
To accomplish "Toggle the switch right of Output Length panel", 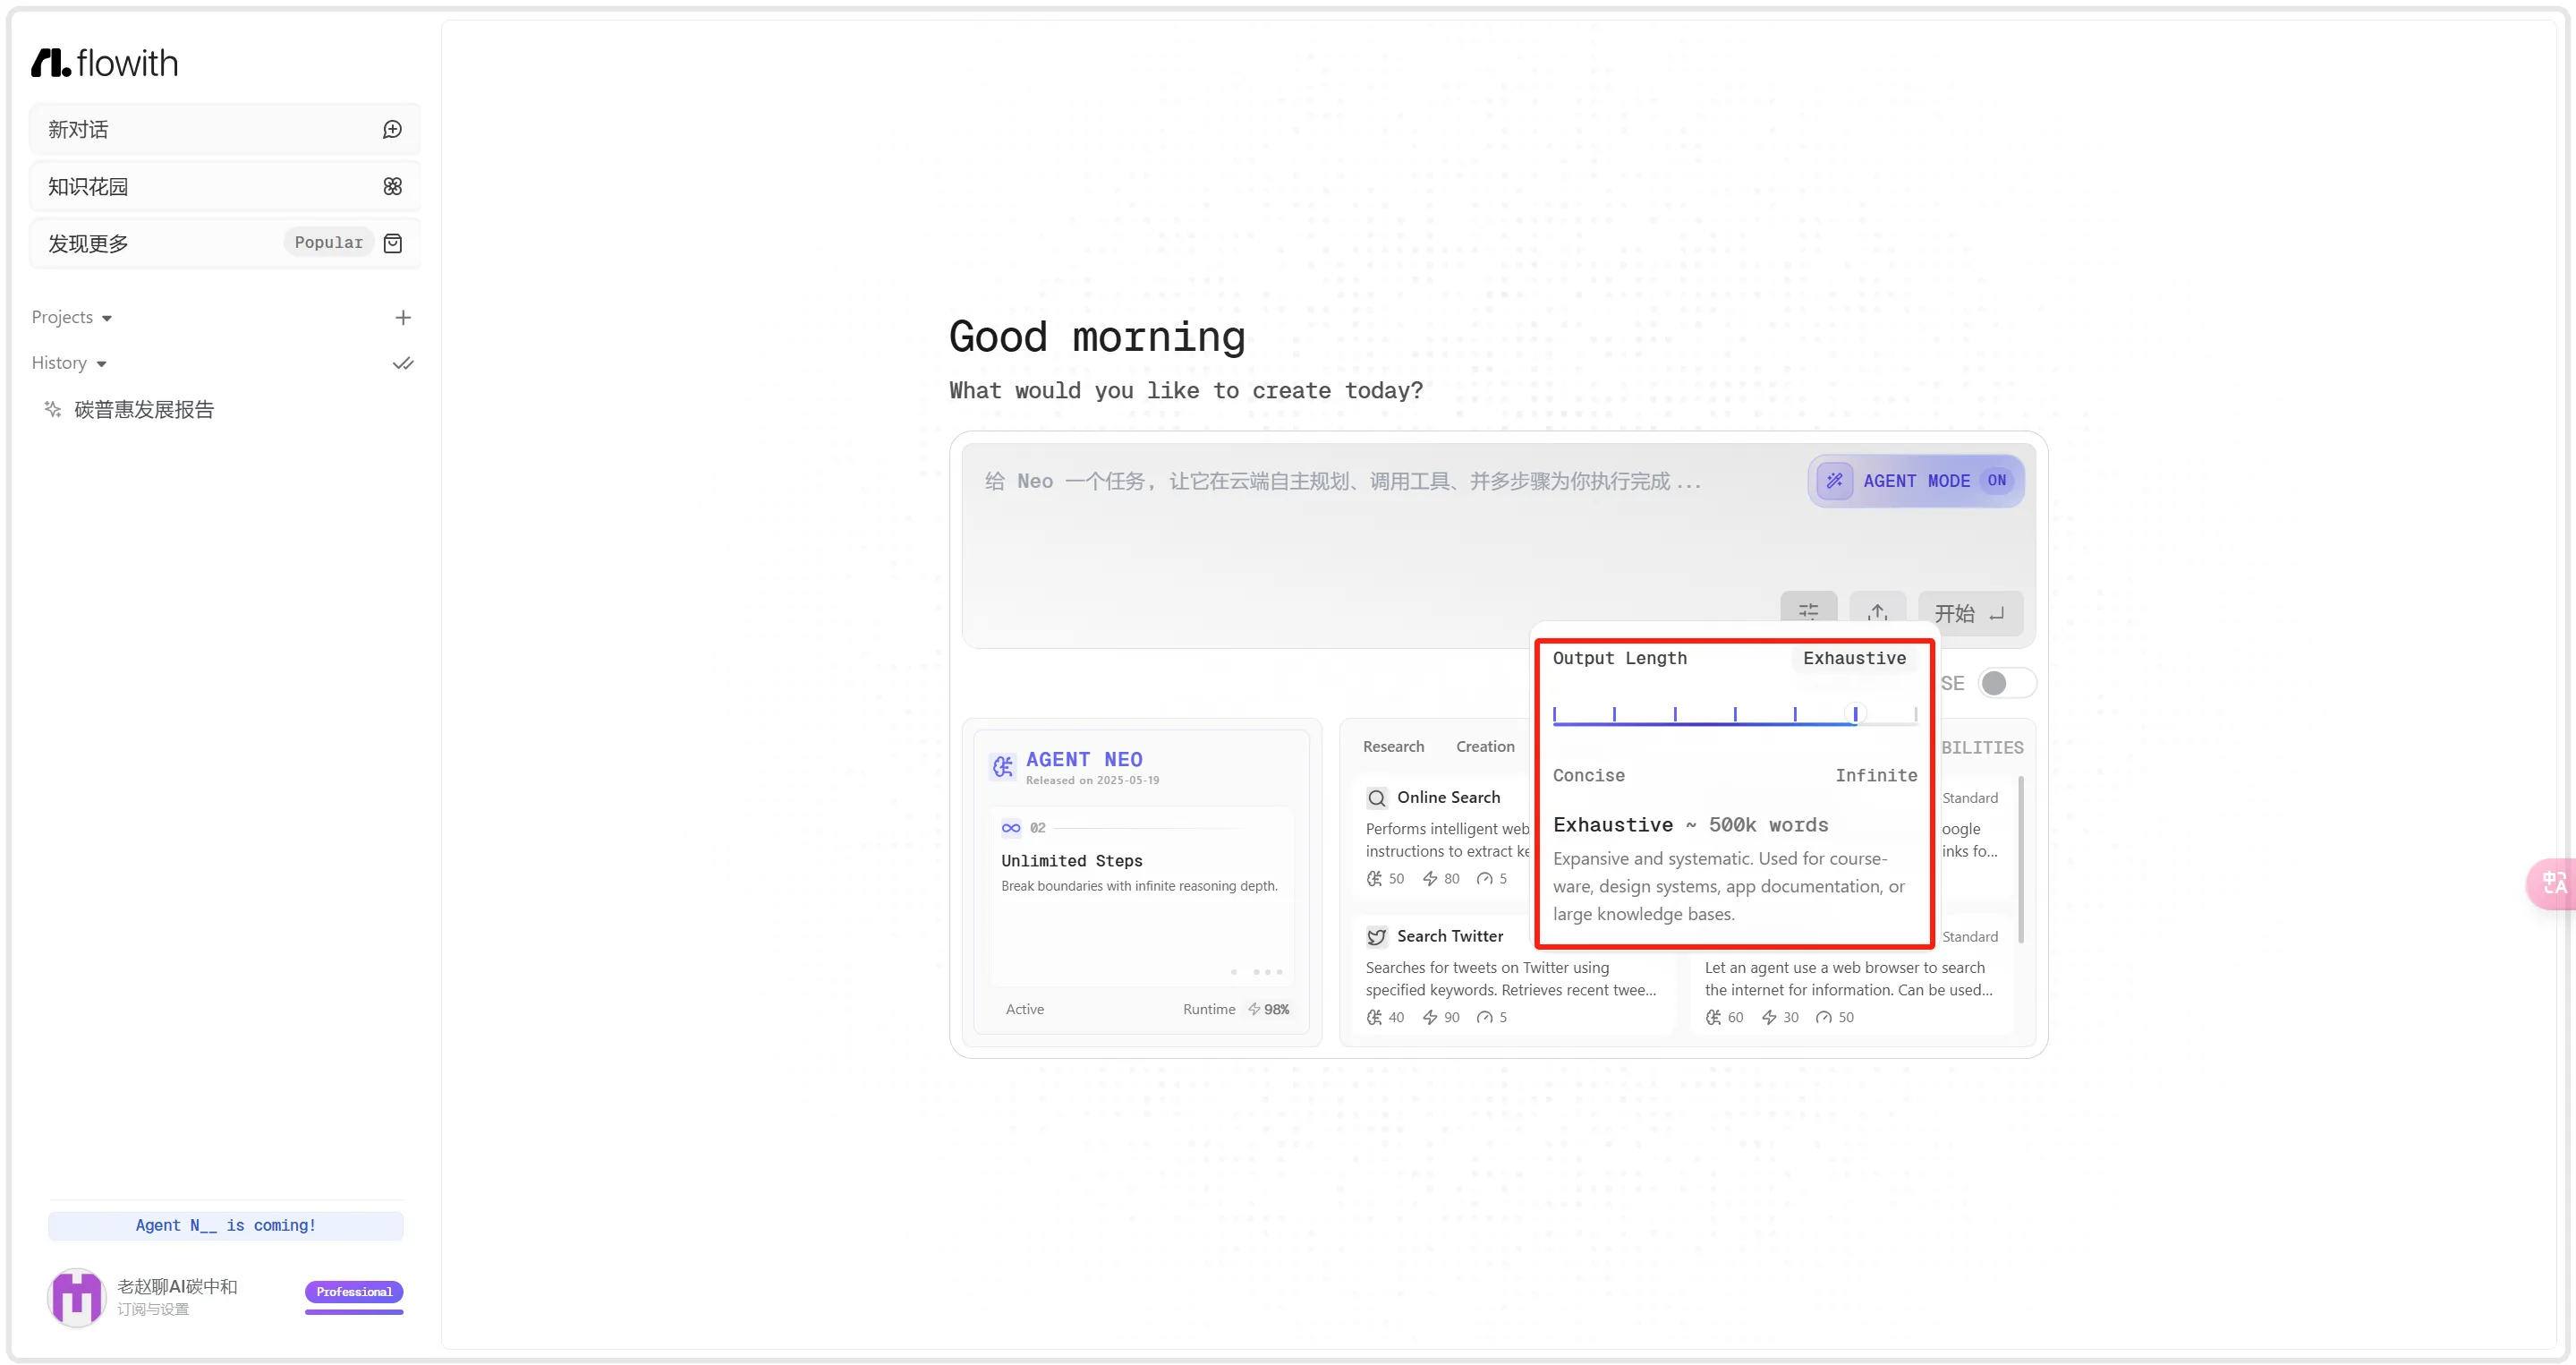I will pos(2005,684).
